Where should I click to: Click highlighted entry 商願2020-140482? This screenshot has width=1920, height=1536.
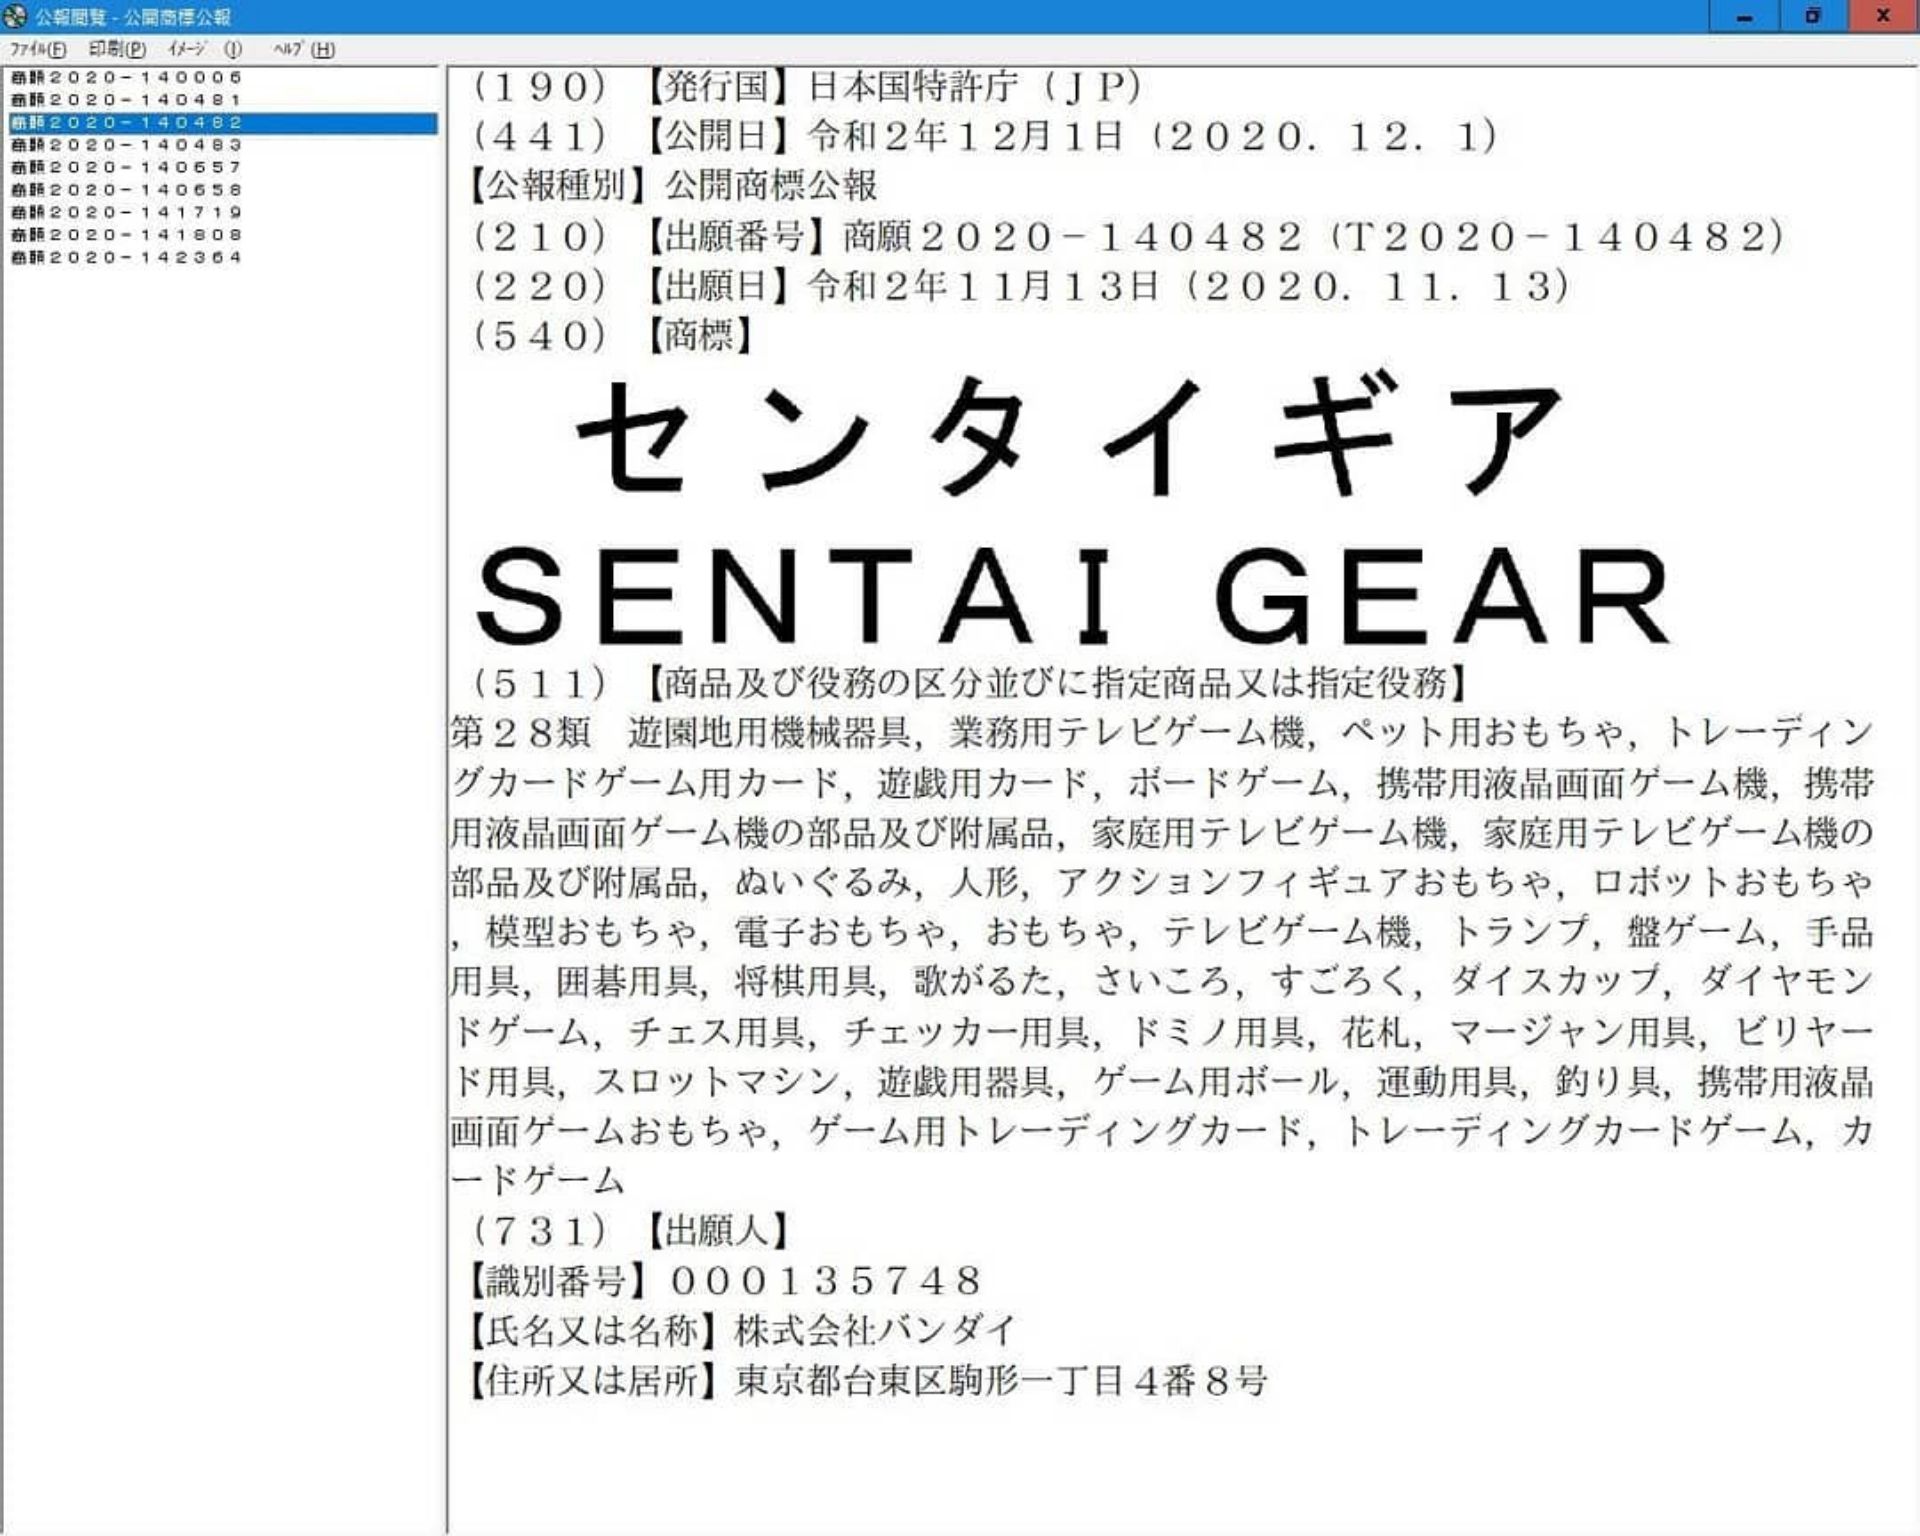click(126, 122)
